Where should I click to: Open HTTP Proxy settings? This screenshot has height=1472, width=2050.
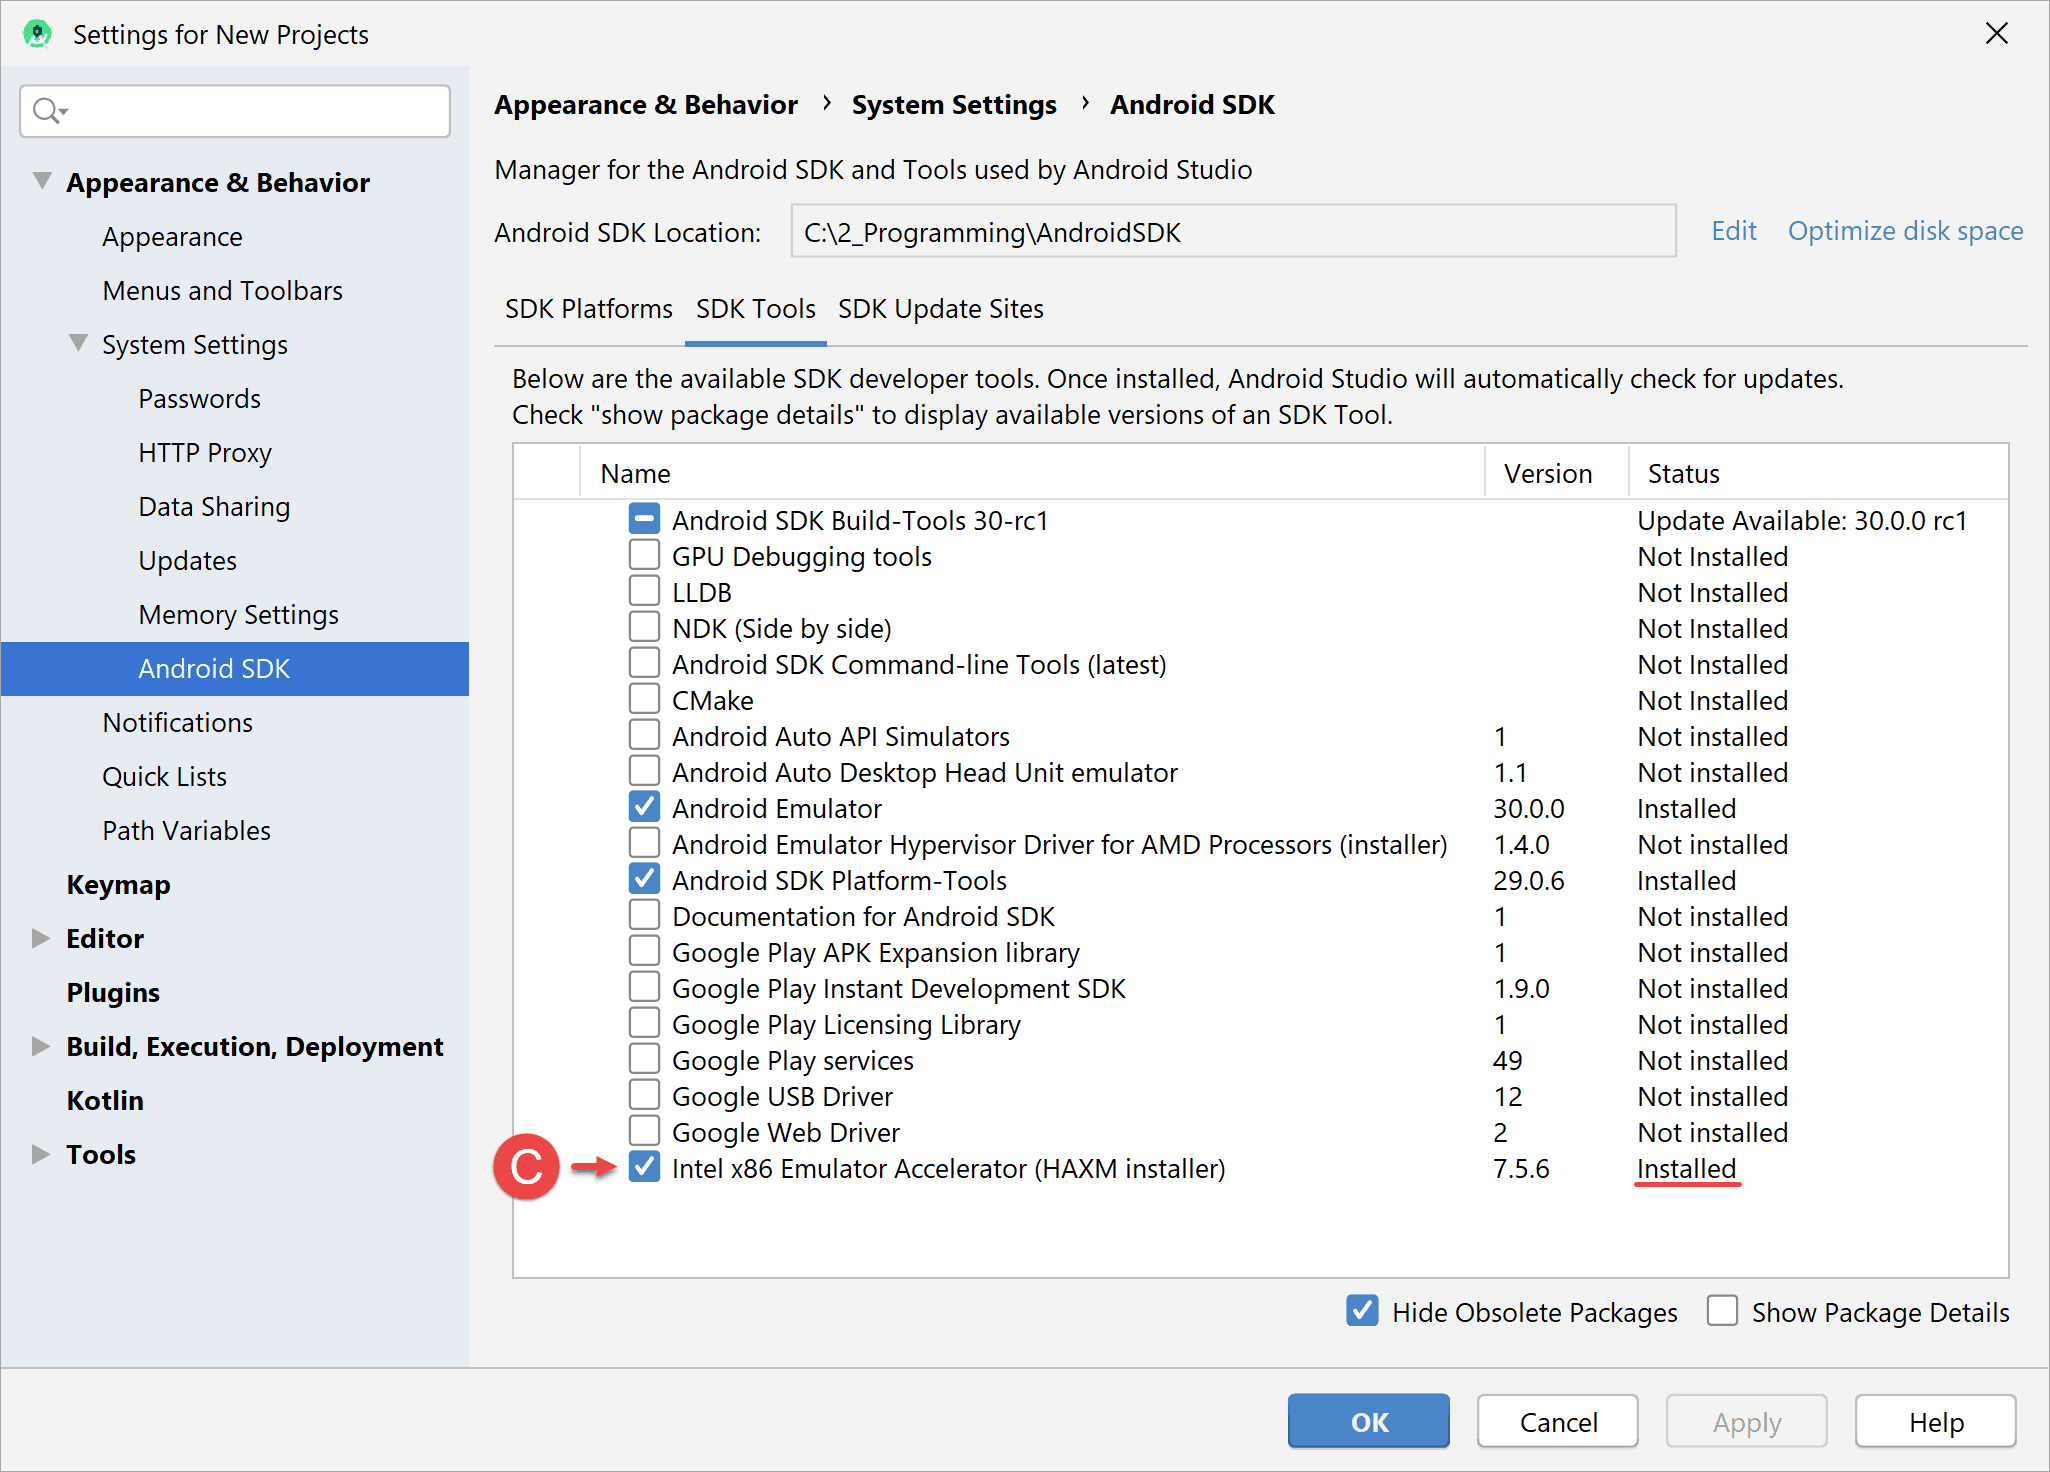pyautogui.click(x=205, y=453)
